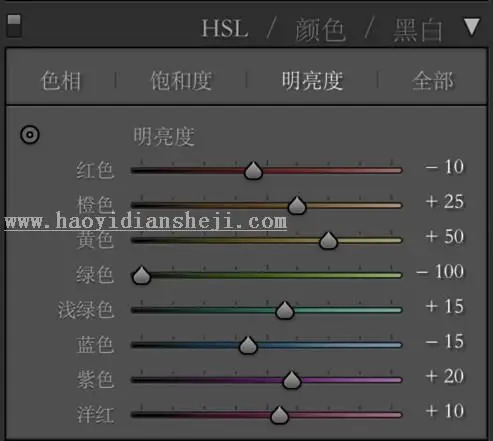Viewport: 493px width, 441px height.
Task: Collapse the HSL panel with the triangle
Action: click(471, 27)
